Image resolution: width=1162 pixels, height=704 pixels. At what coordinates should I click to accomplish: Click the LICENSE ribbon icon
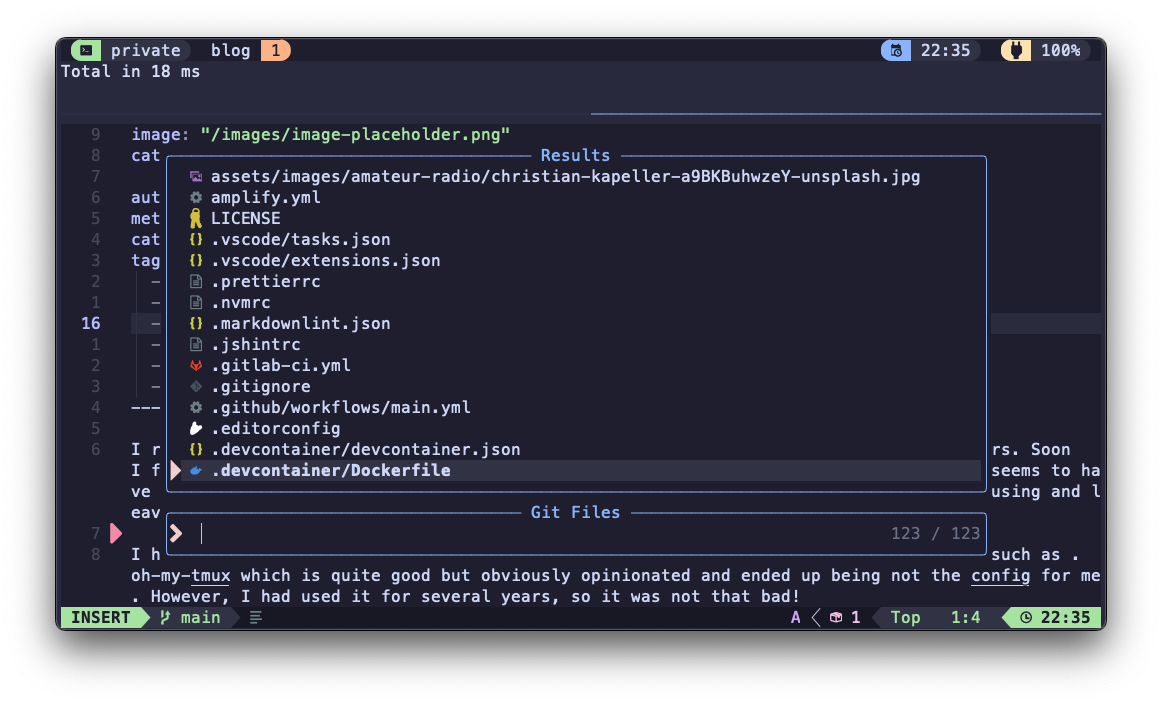(196, 219)
